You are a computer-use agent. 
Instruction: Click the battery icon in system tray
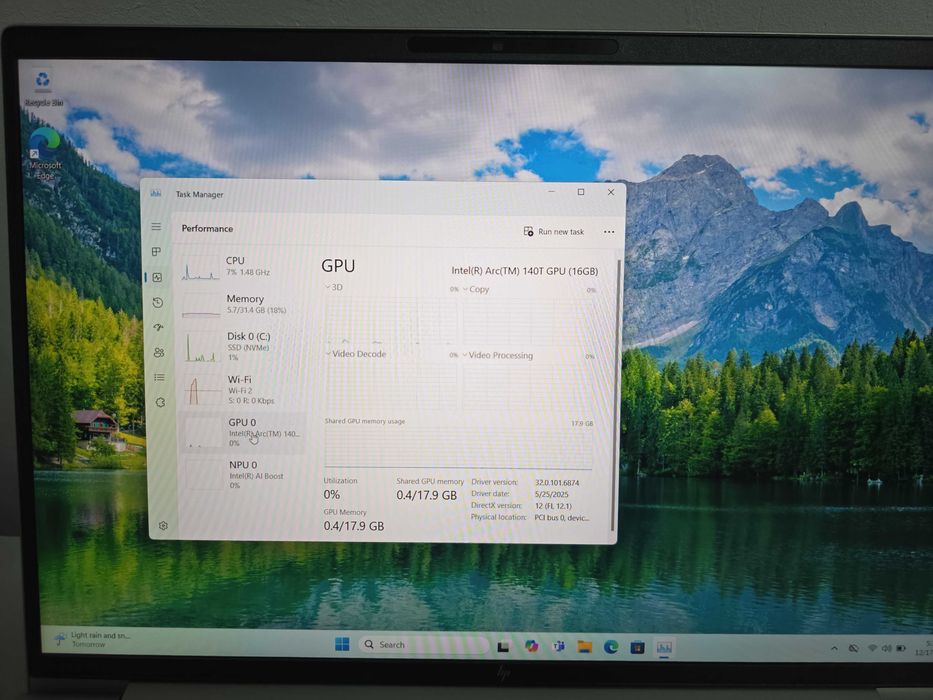point(901,648)
